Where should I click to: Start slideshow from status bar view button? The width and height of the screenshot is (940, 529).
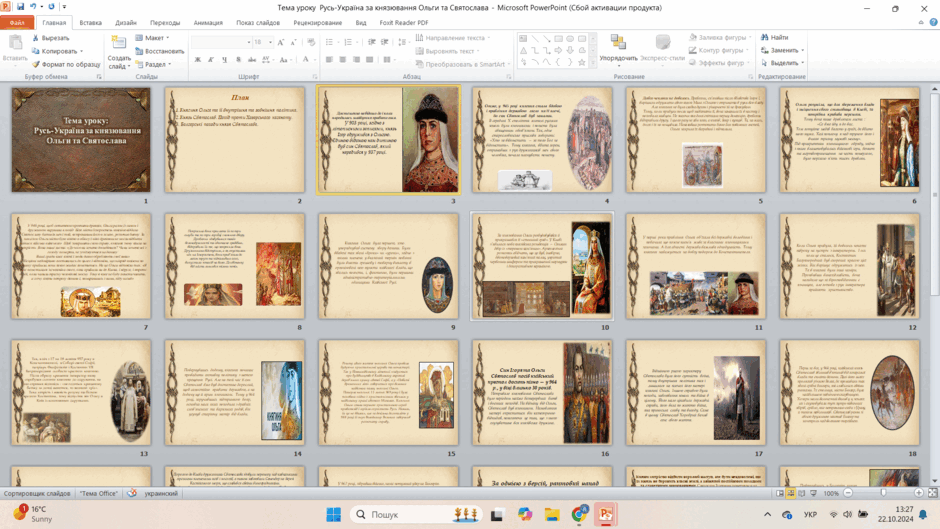[814, 493]
